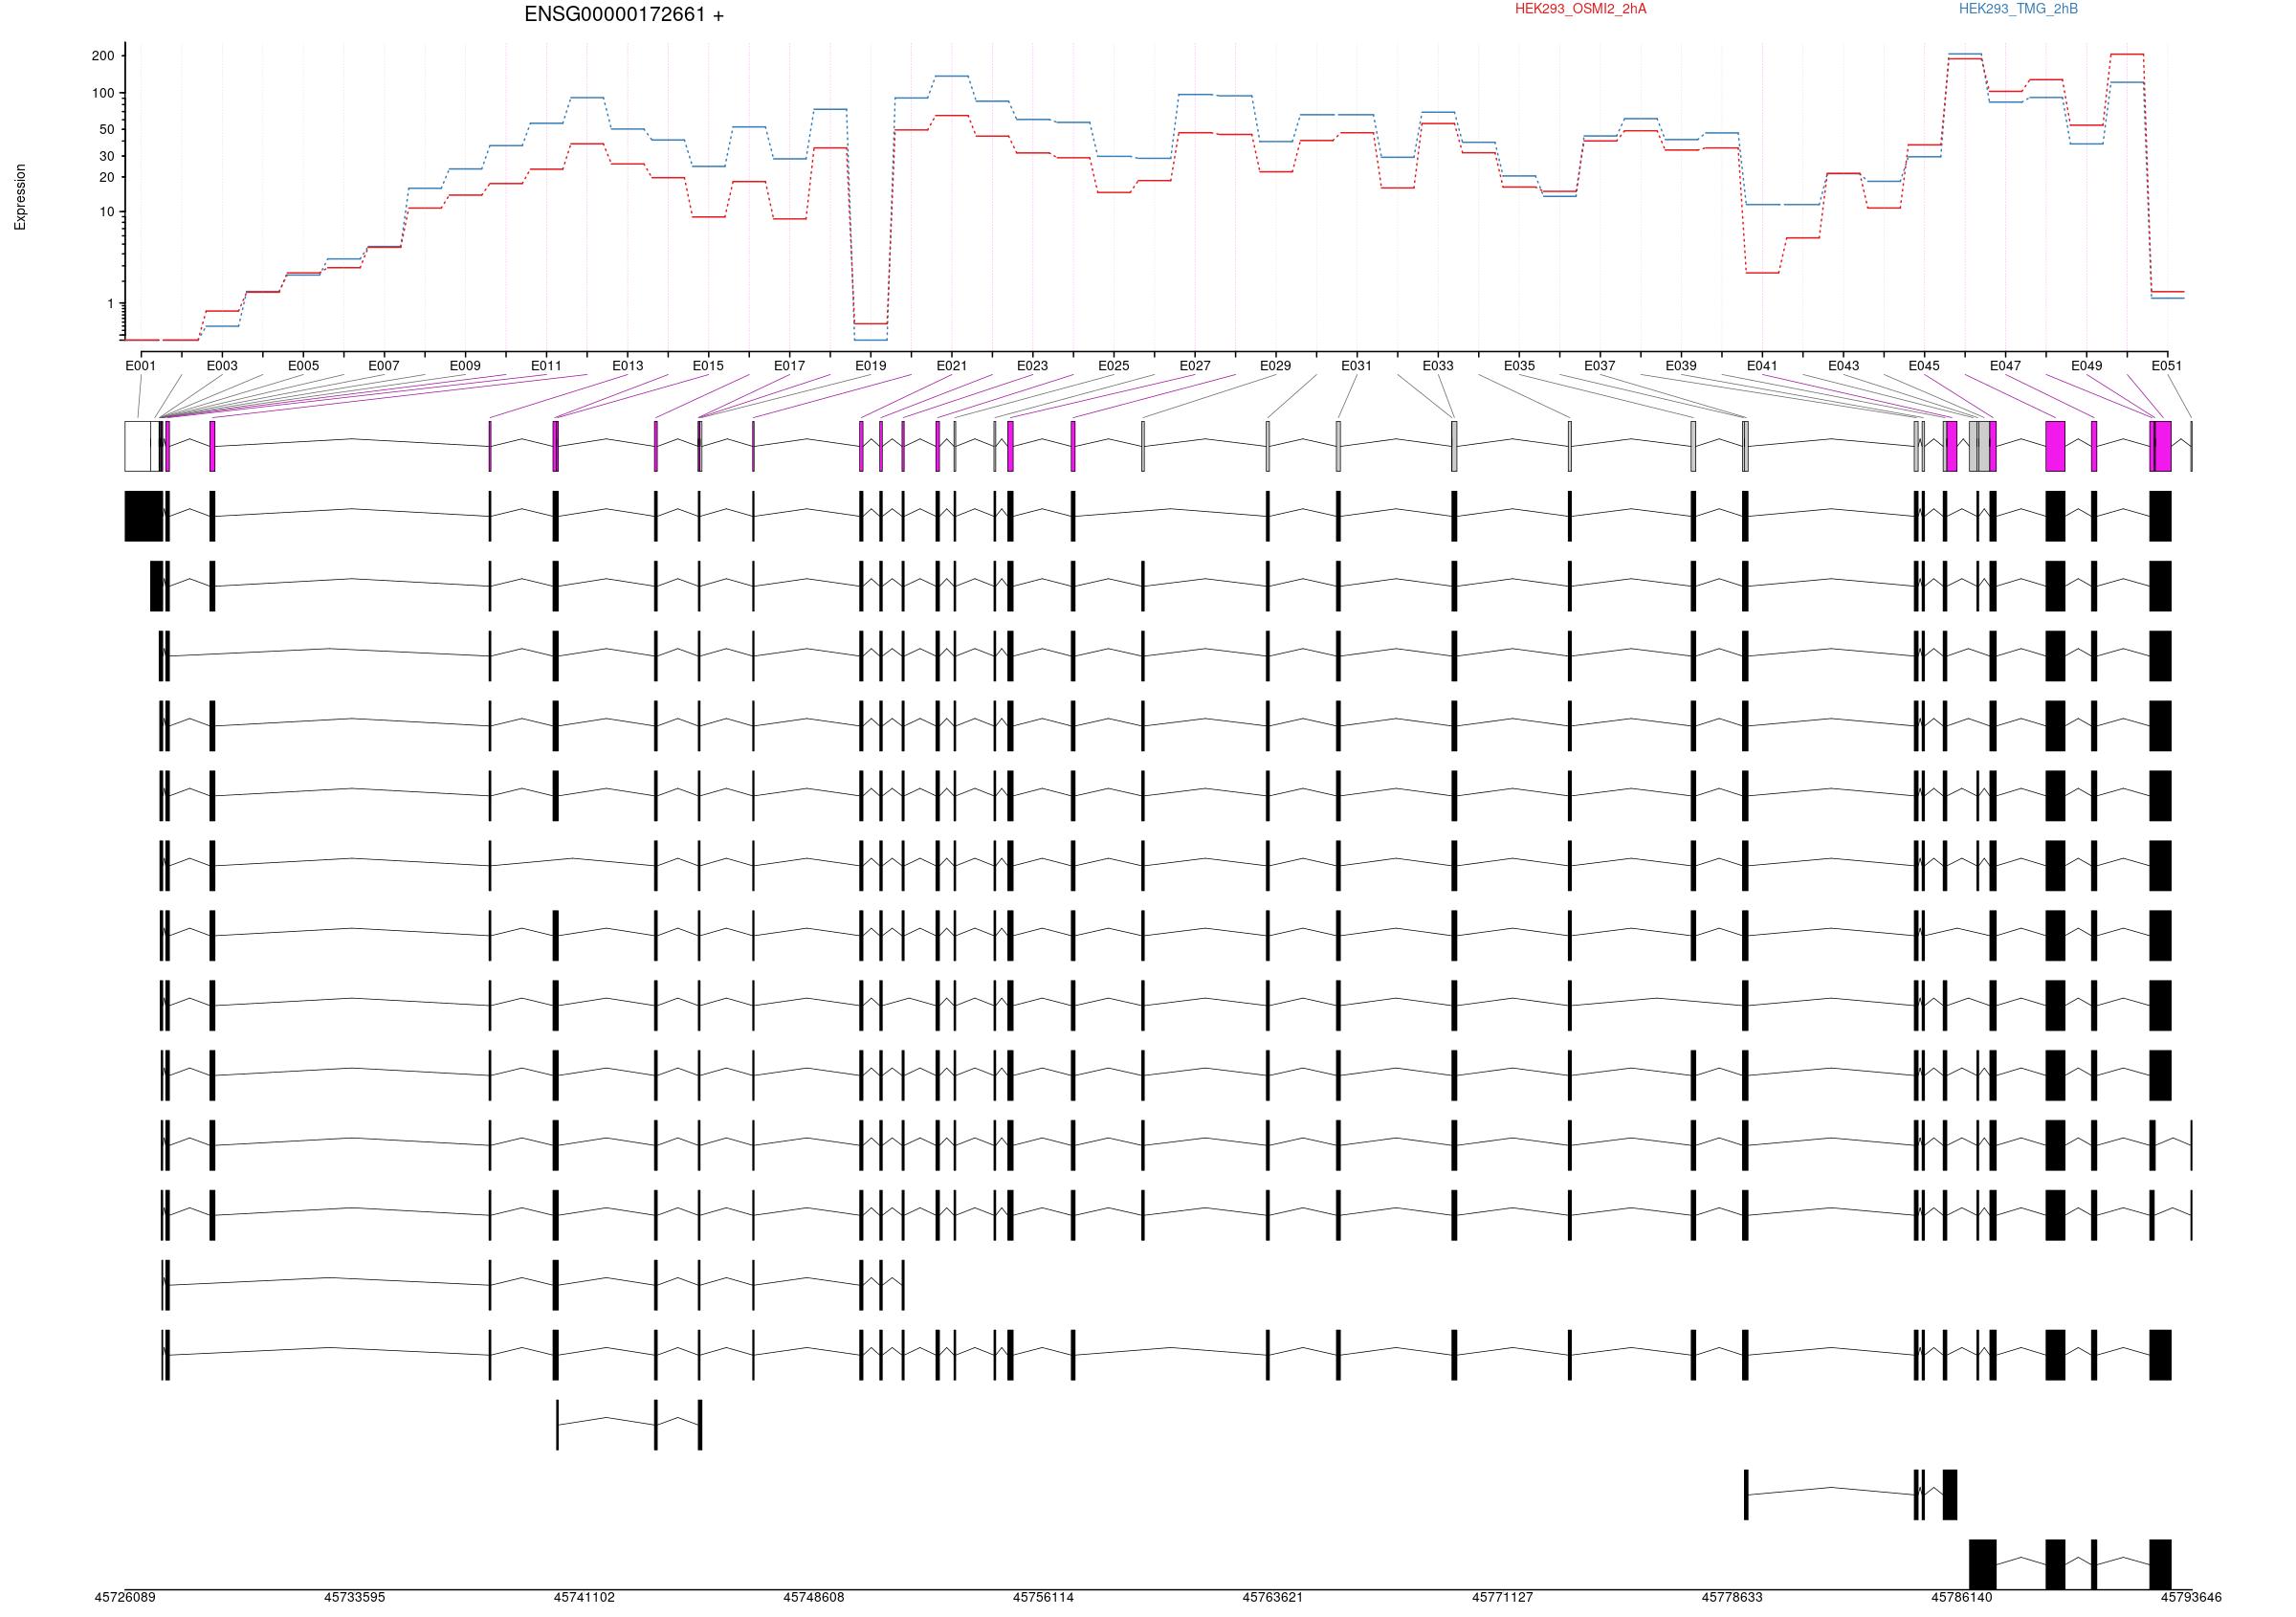Select exon bin label E011

[x=546, y=366]
